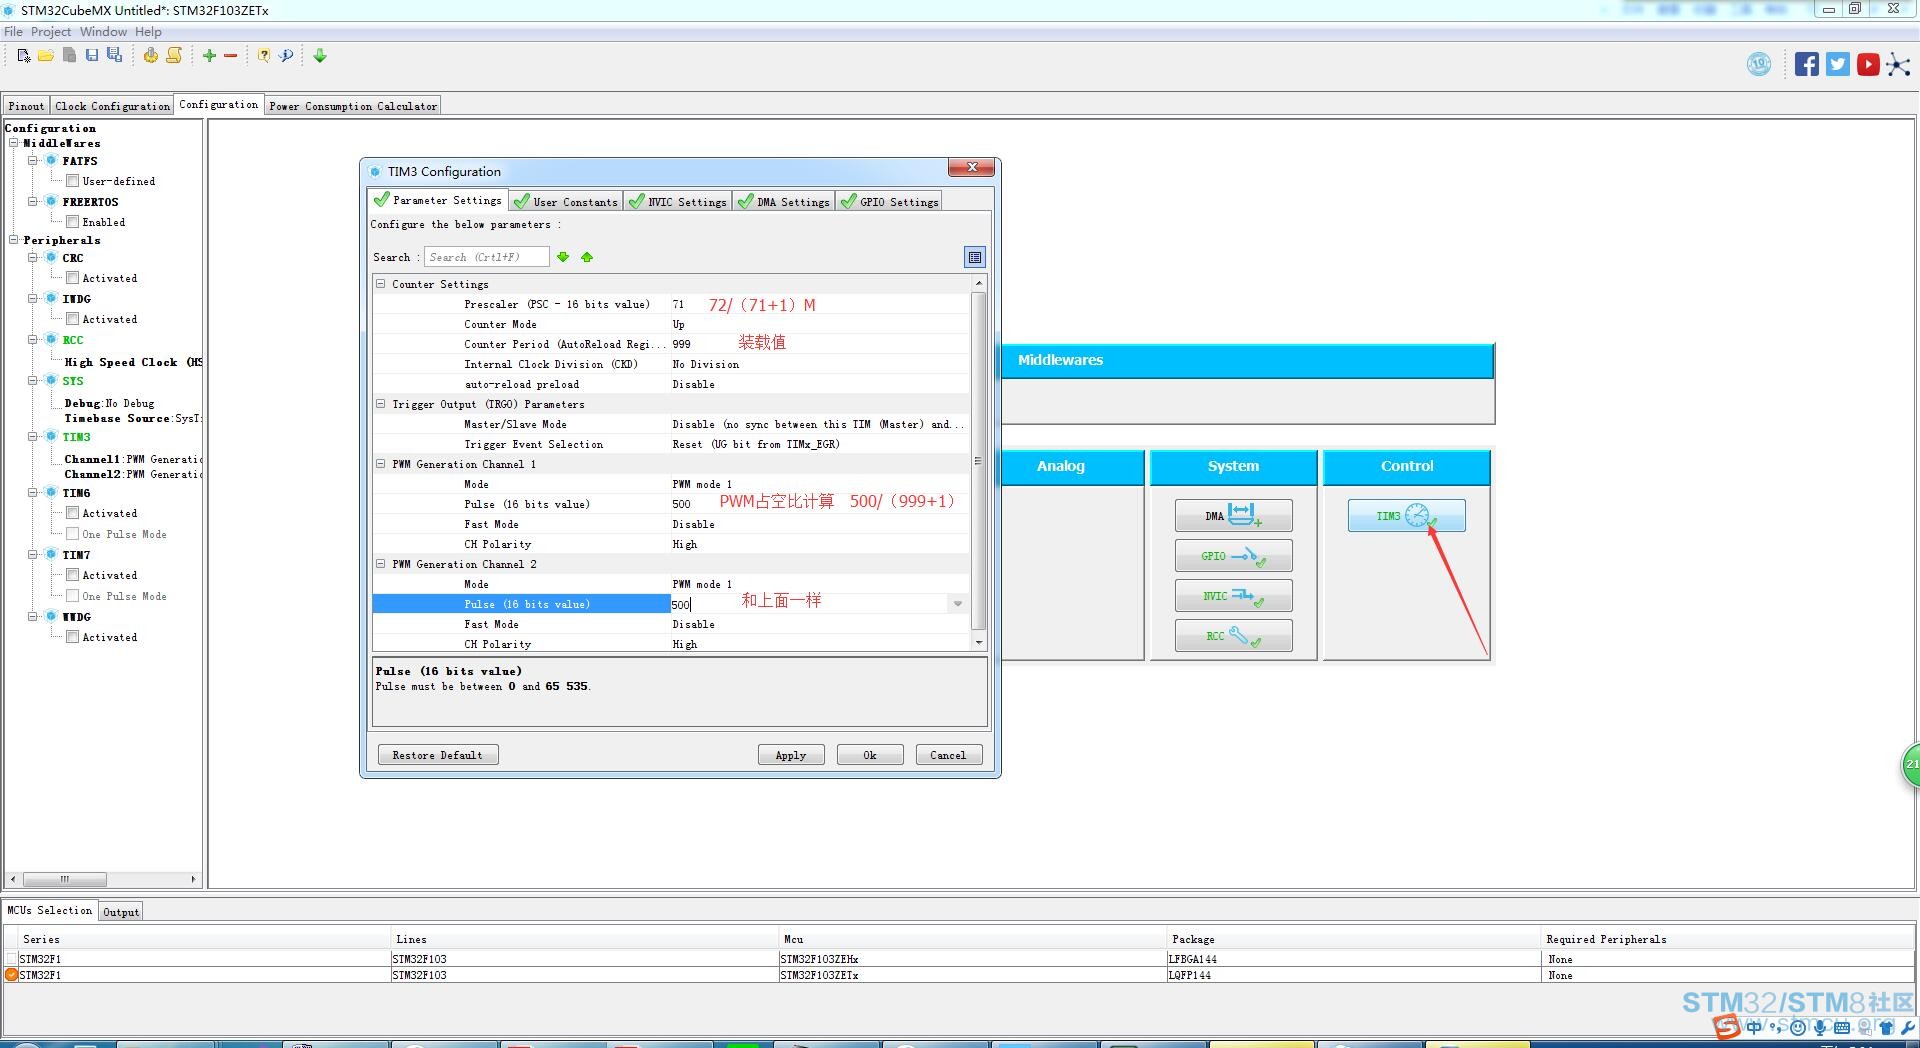This screenshot has width=1920, height=1048.
Task: Toggle the parameter list view icon in dialog
Action: [x=975, y=257]
